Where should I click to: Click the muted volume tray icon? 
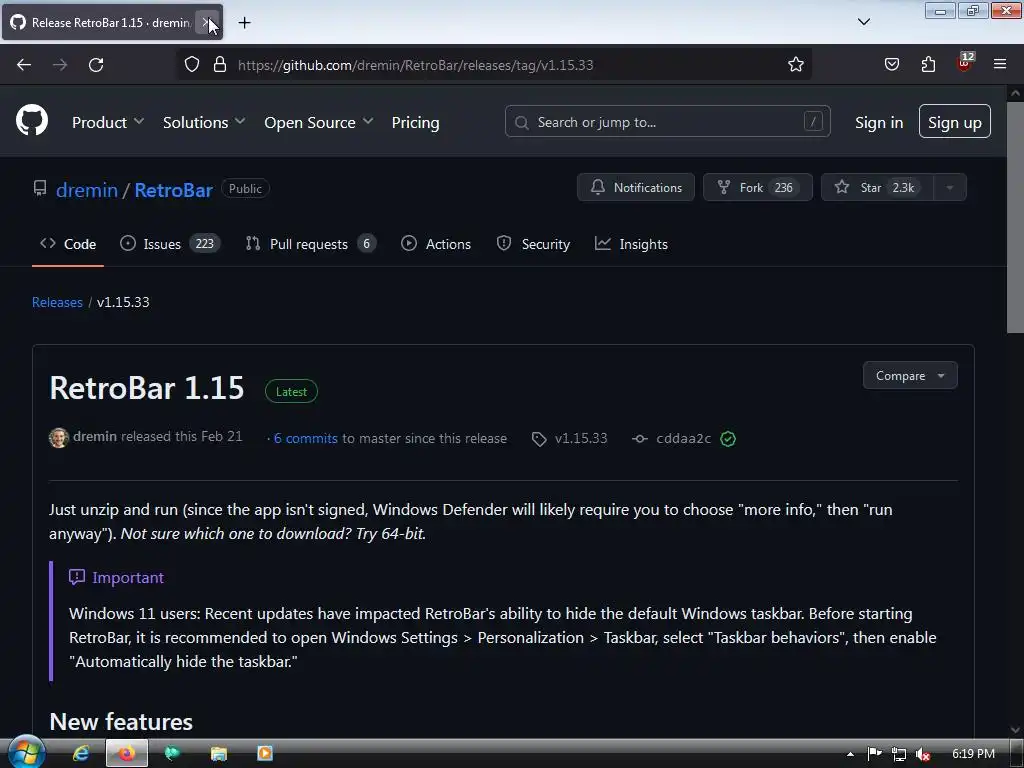[922, 754]
